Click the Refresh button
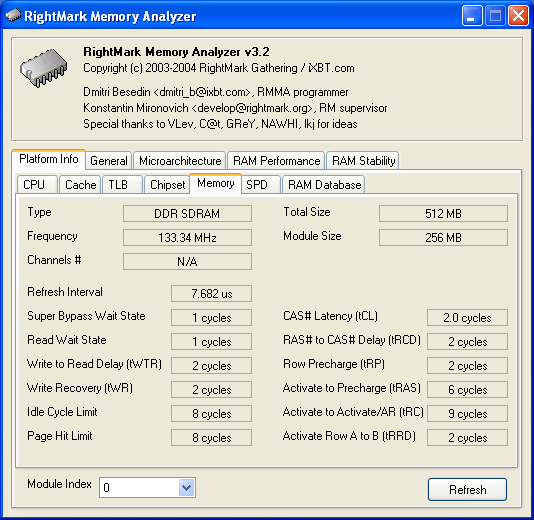Screen dimensions: 534x520 click(467, 490)
